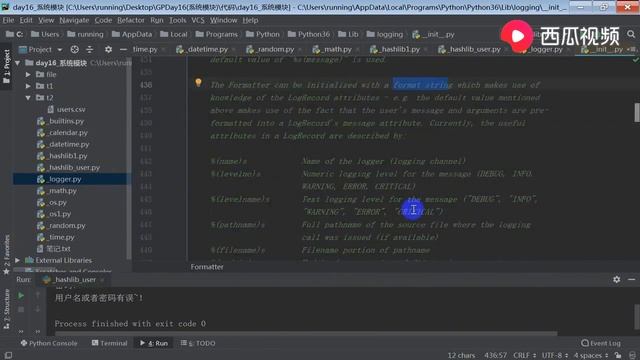This screenshot has width=640, height=360.
Task: Click the 7: Structure side tool tab
Action: 7,309
